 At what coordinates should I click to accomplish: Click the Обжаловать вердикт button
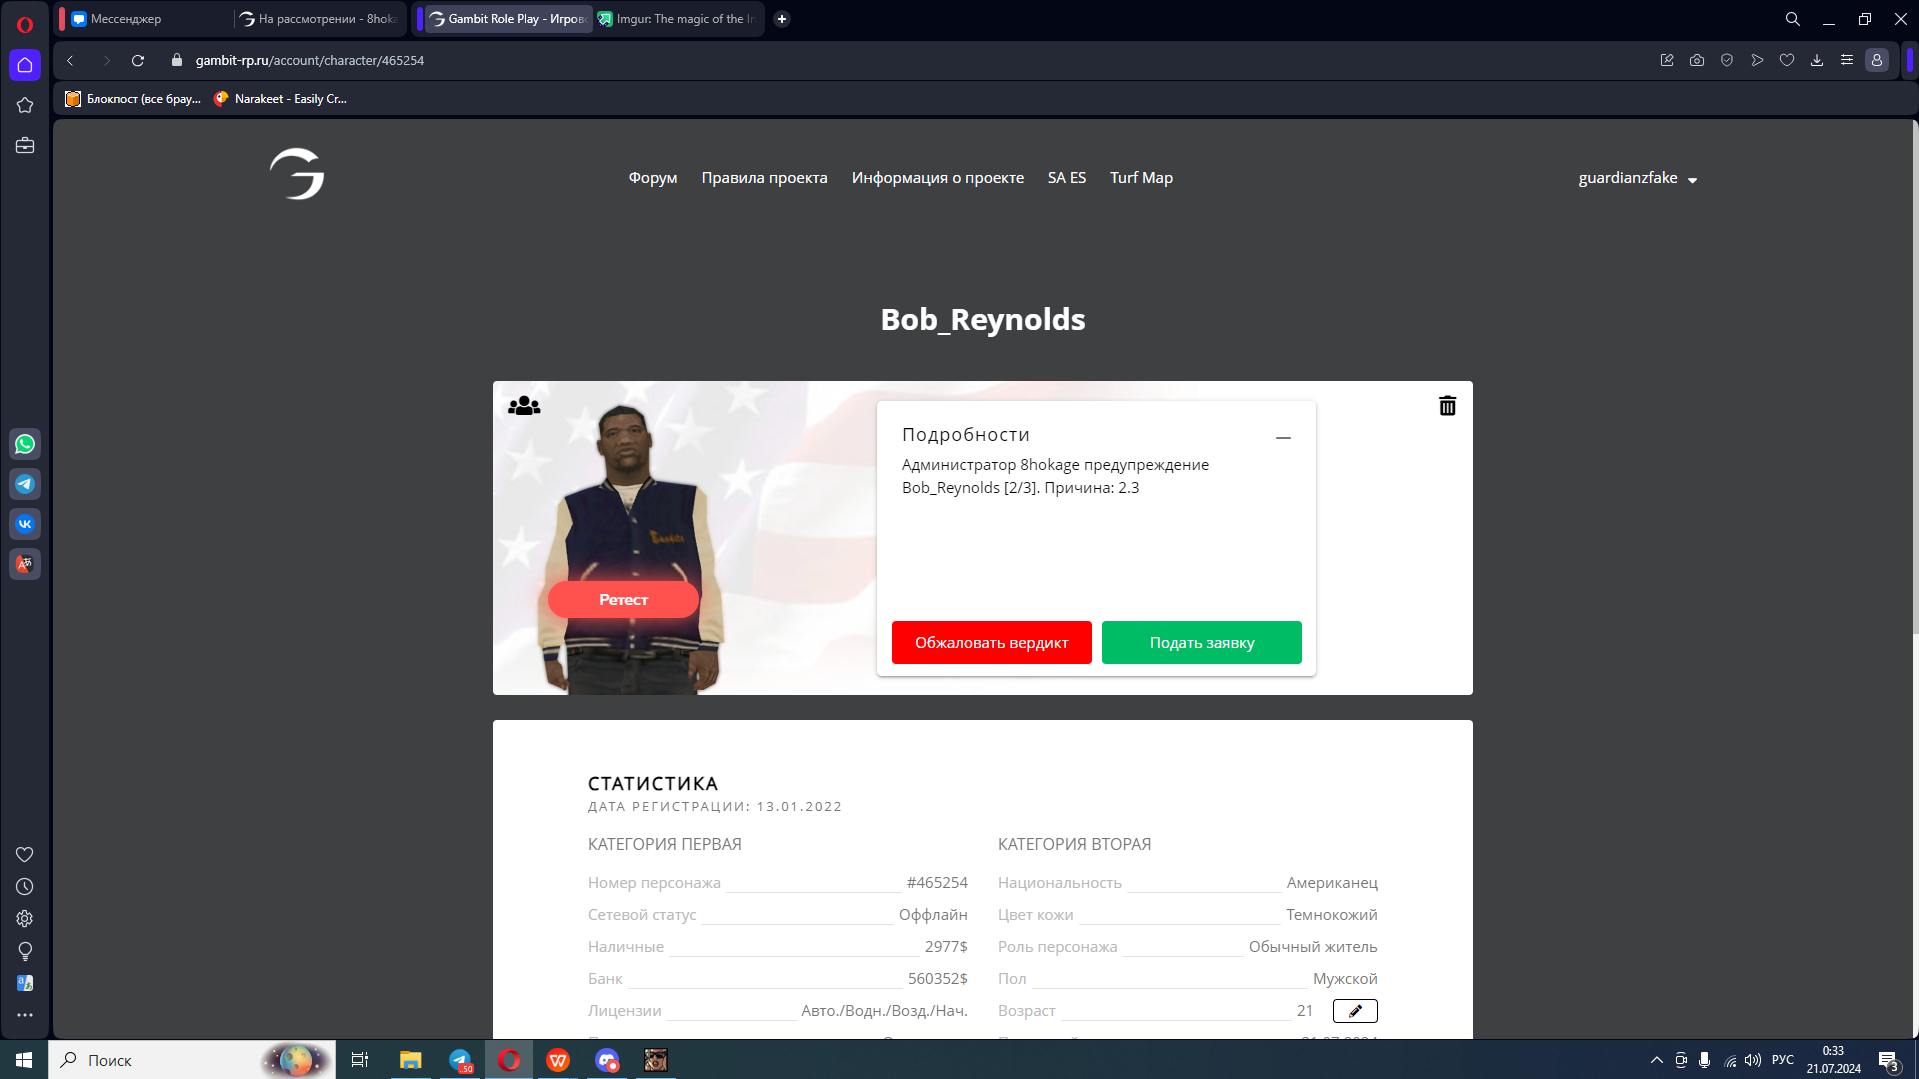point(991,643)
